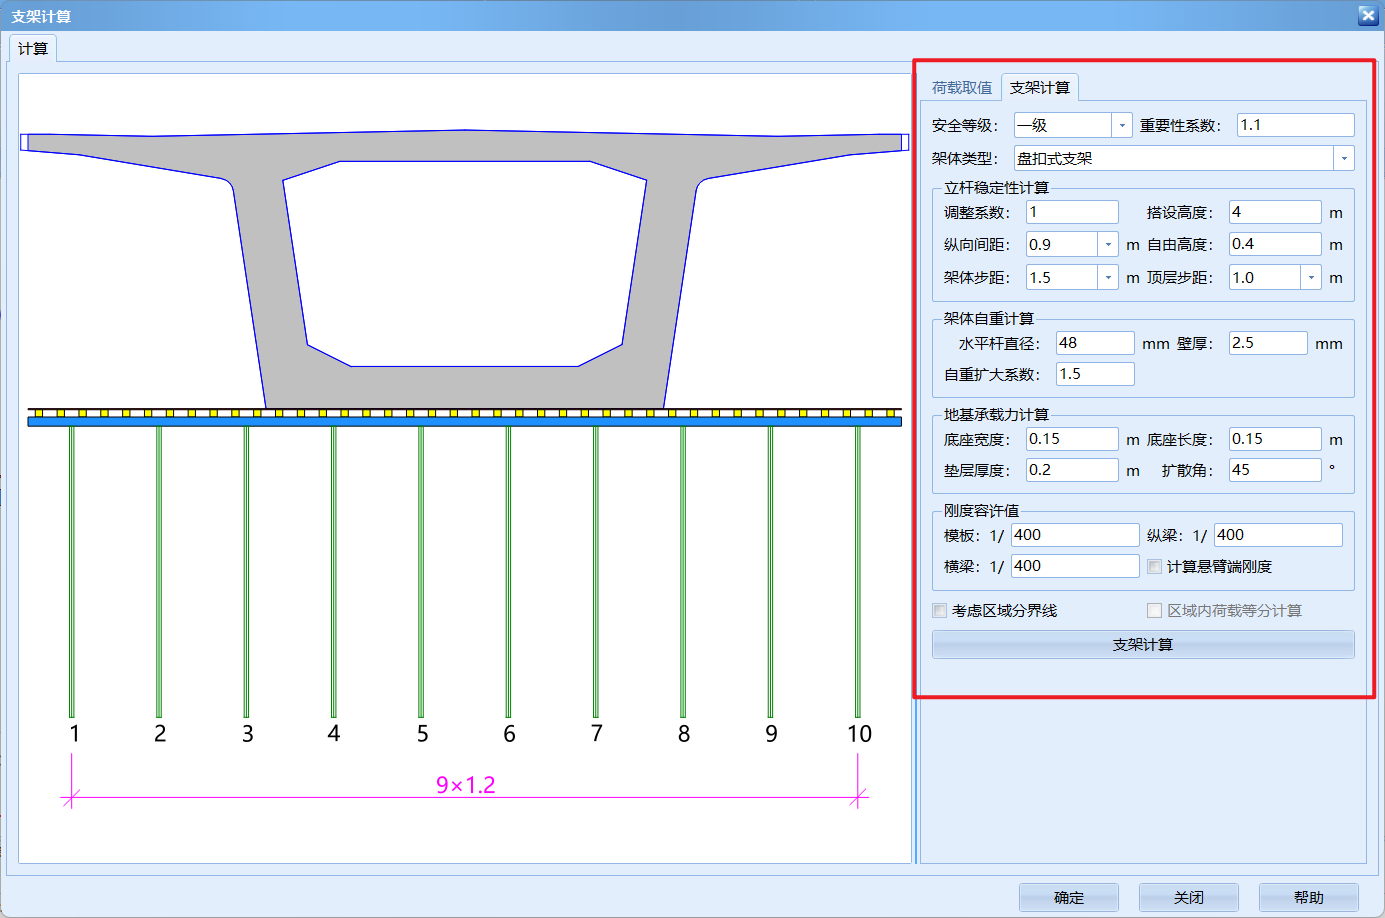1385x918 pixels.
Task: Focus the 搭设高度 input box
Action: [x=1274, y=212]
